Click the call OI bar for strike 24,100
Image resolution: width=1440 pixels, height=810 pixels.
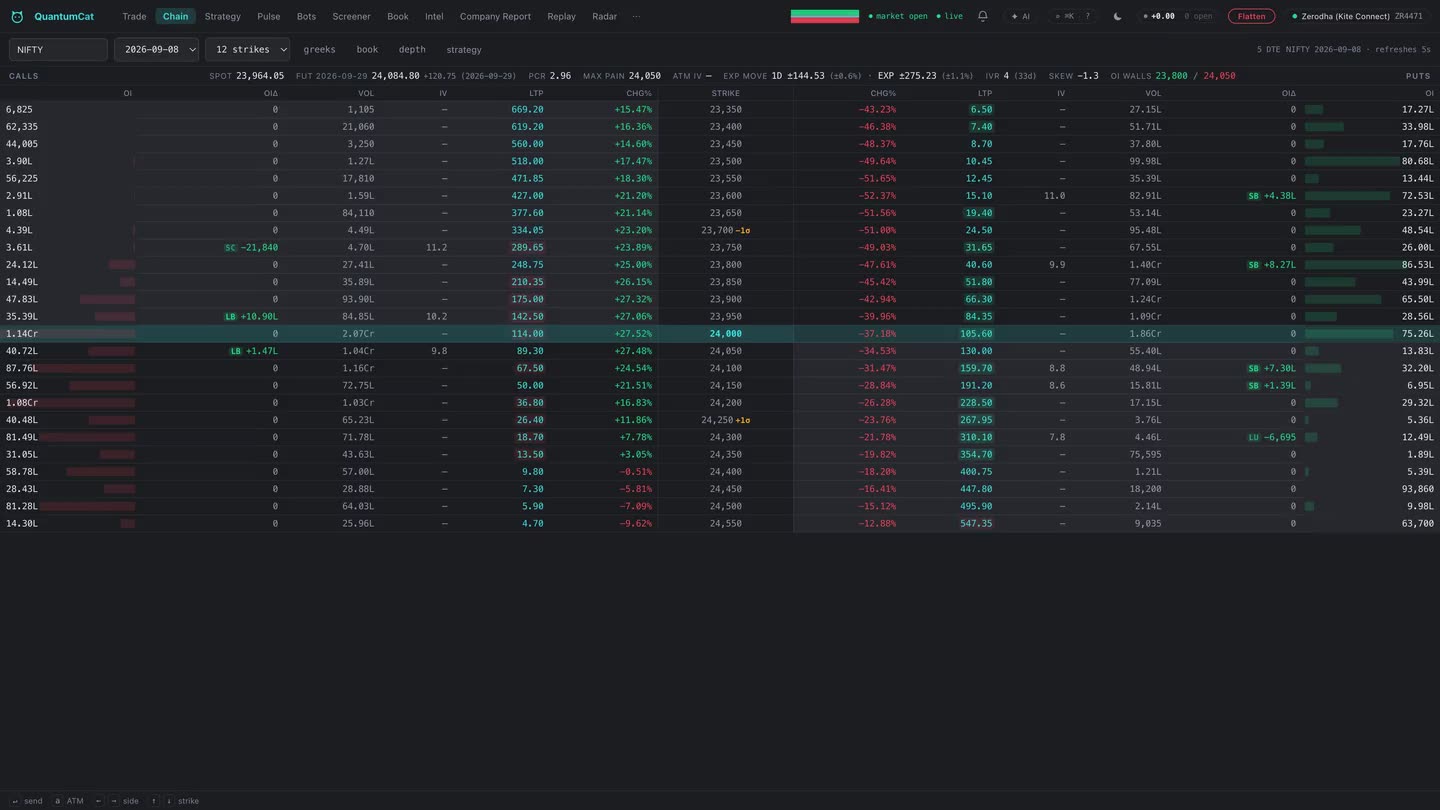click(86, 369)
